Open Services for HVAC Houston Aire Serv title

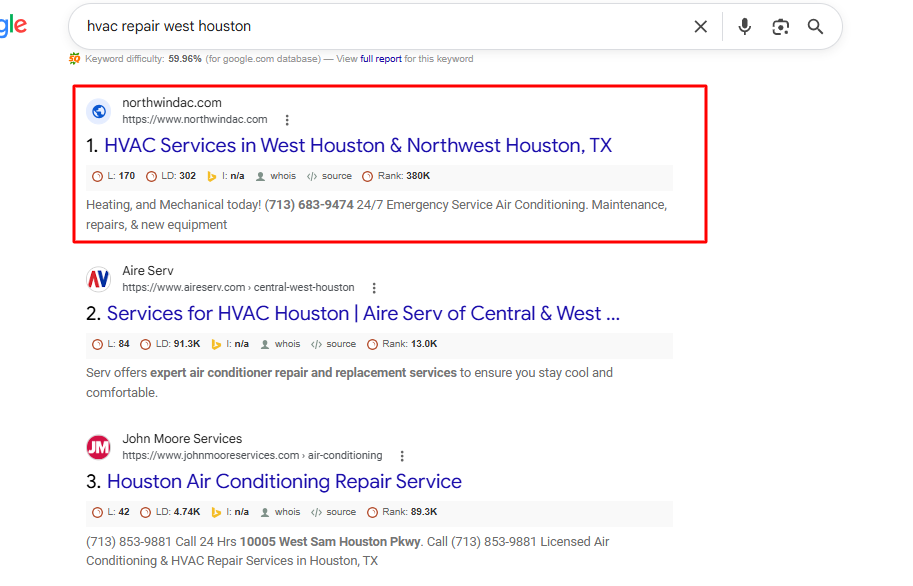(363, 314)
